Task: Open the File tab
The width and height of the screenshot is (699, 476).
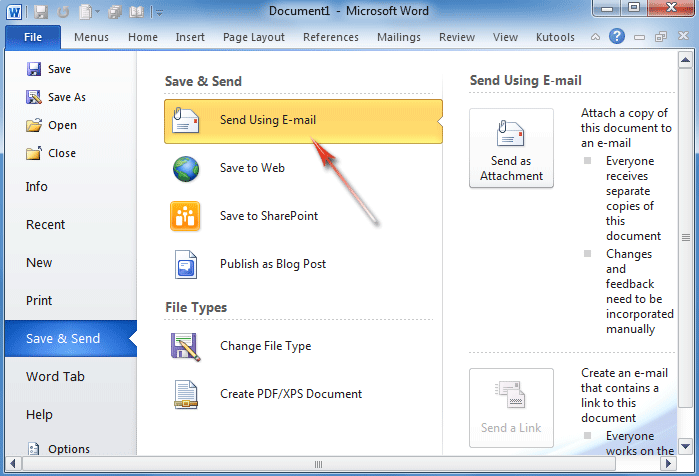Action: point(33,37)
